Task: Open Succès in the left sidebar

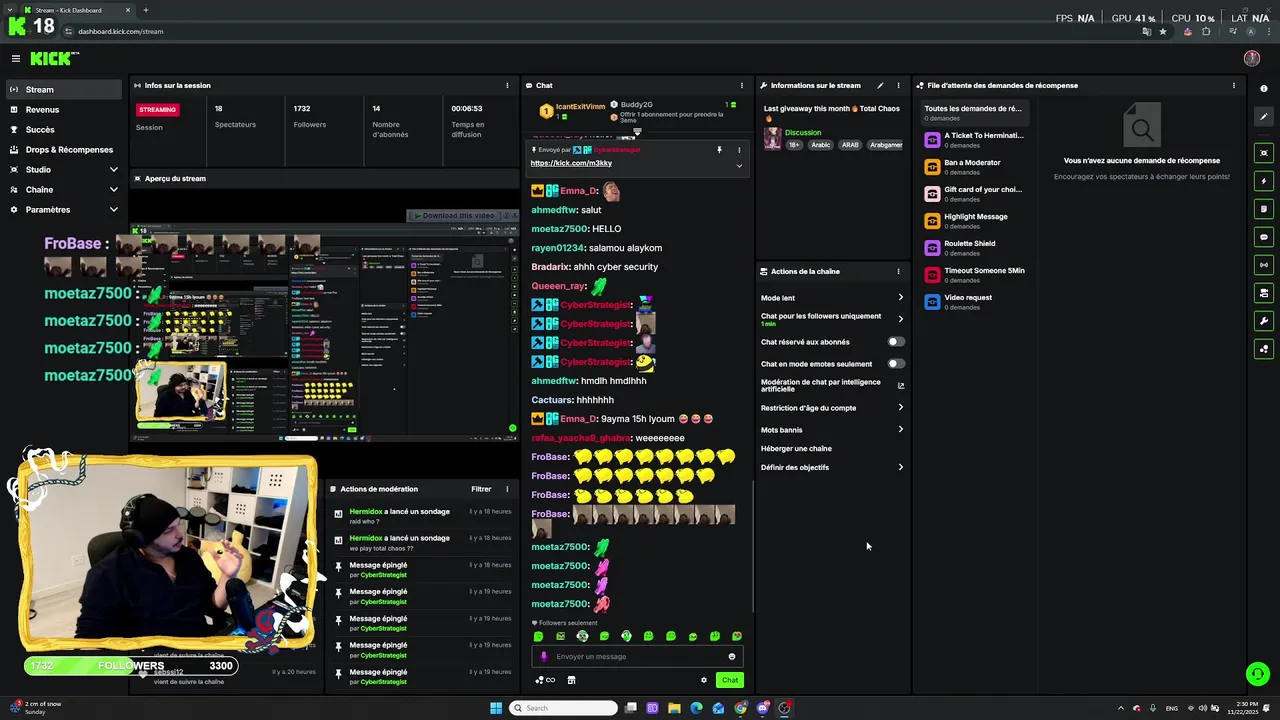Action: pyautogui.click(x=64, y=130)
